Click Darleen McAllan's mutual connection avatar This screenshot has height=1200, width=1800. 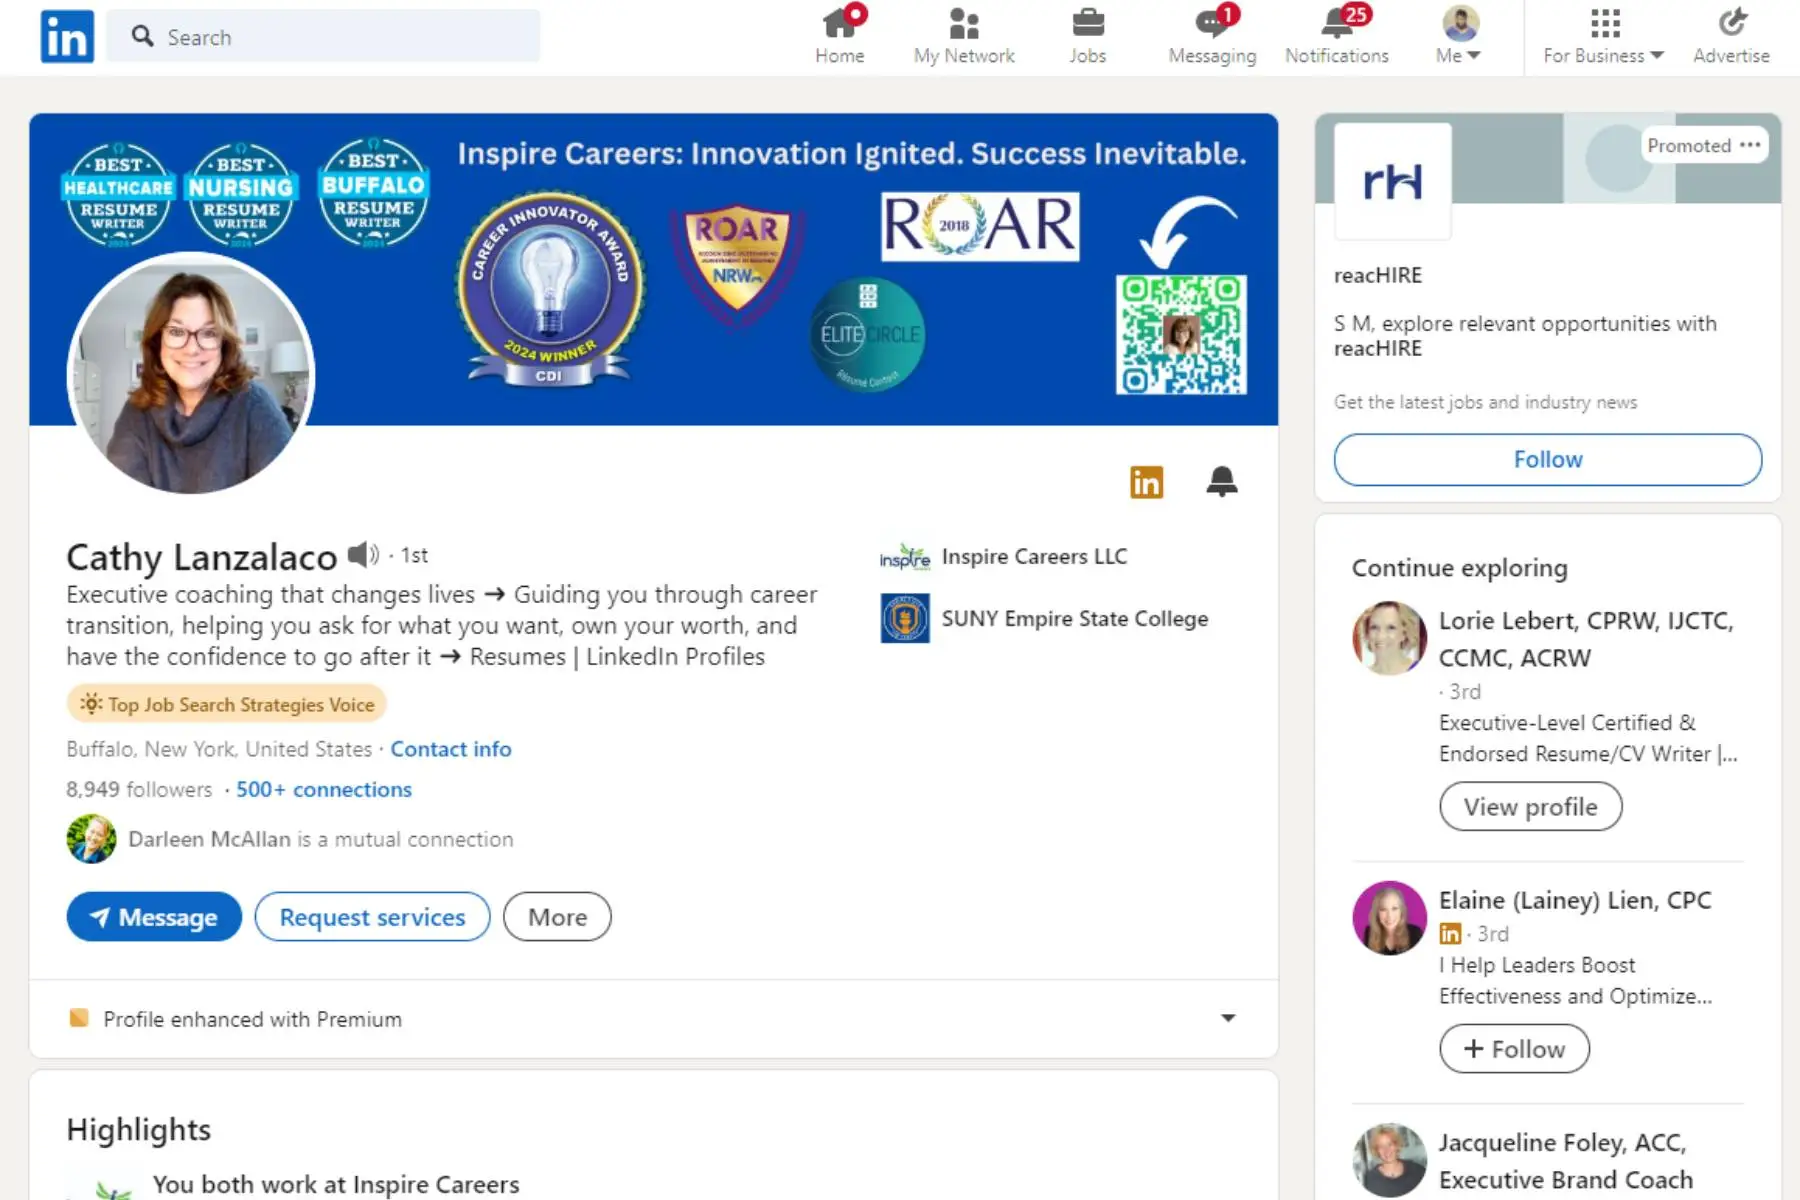point(91,839)
